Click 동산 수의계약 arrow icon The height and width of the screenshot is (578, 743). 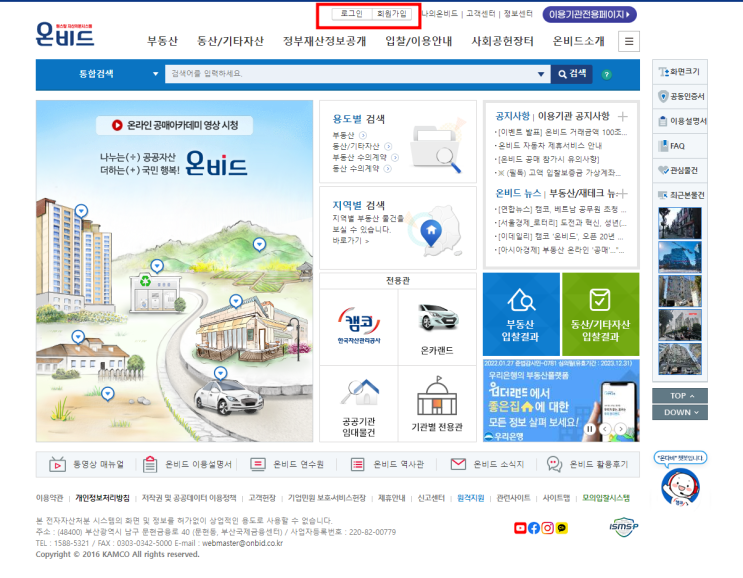point(388,169)
